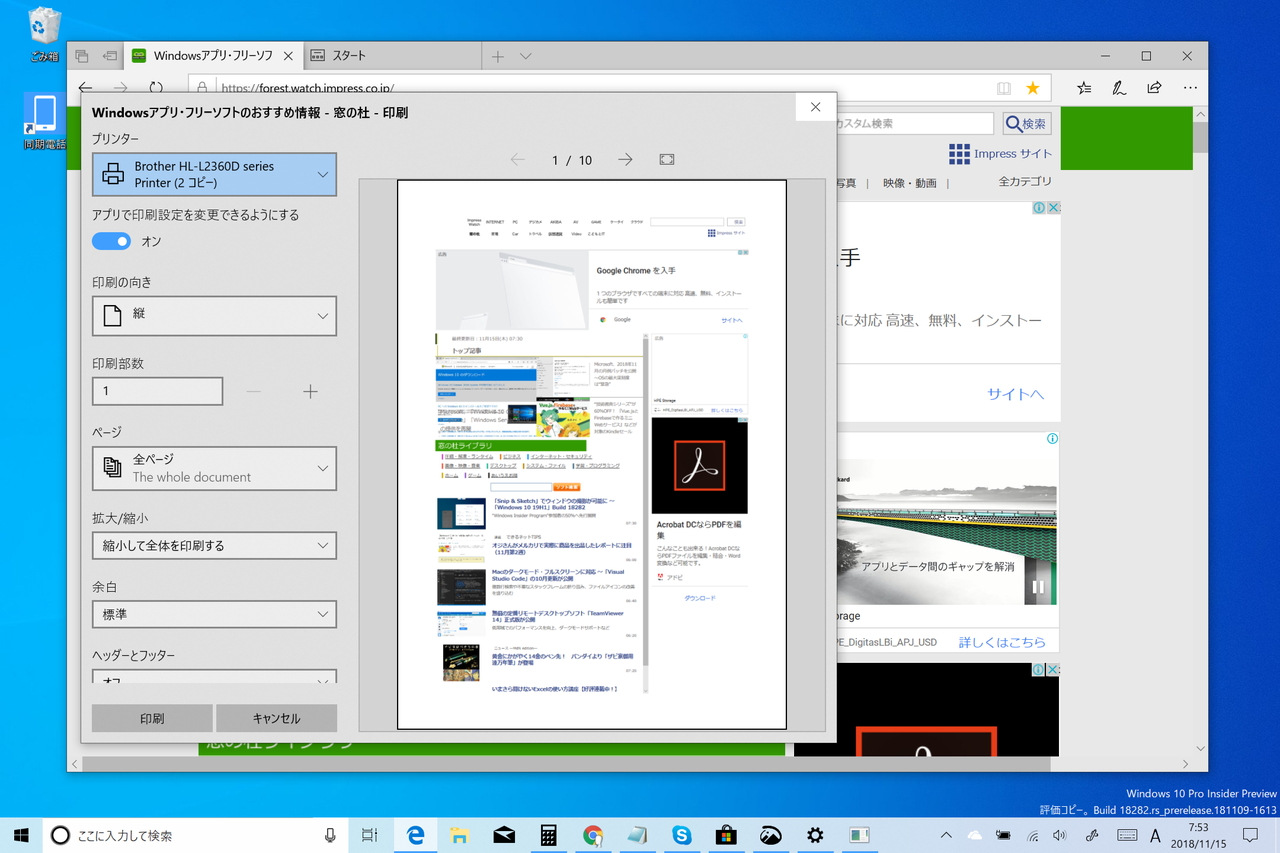Open the Brother HL-L2360D printer dropdown
Image resolution: width=1280 pixels, height=853 pixels.
(x=214, y=174)
